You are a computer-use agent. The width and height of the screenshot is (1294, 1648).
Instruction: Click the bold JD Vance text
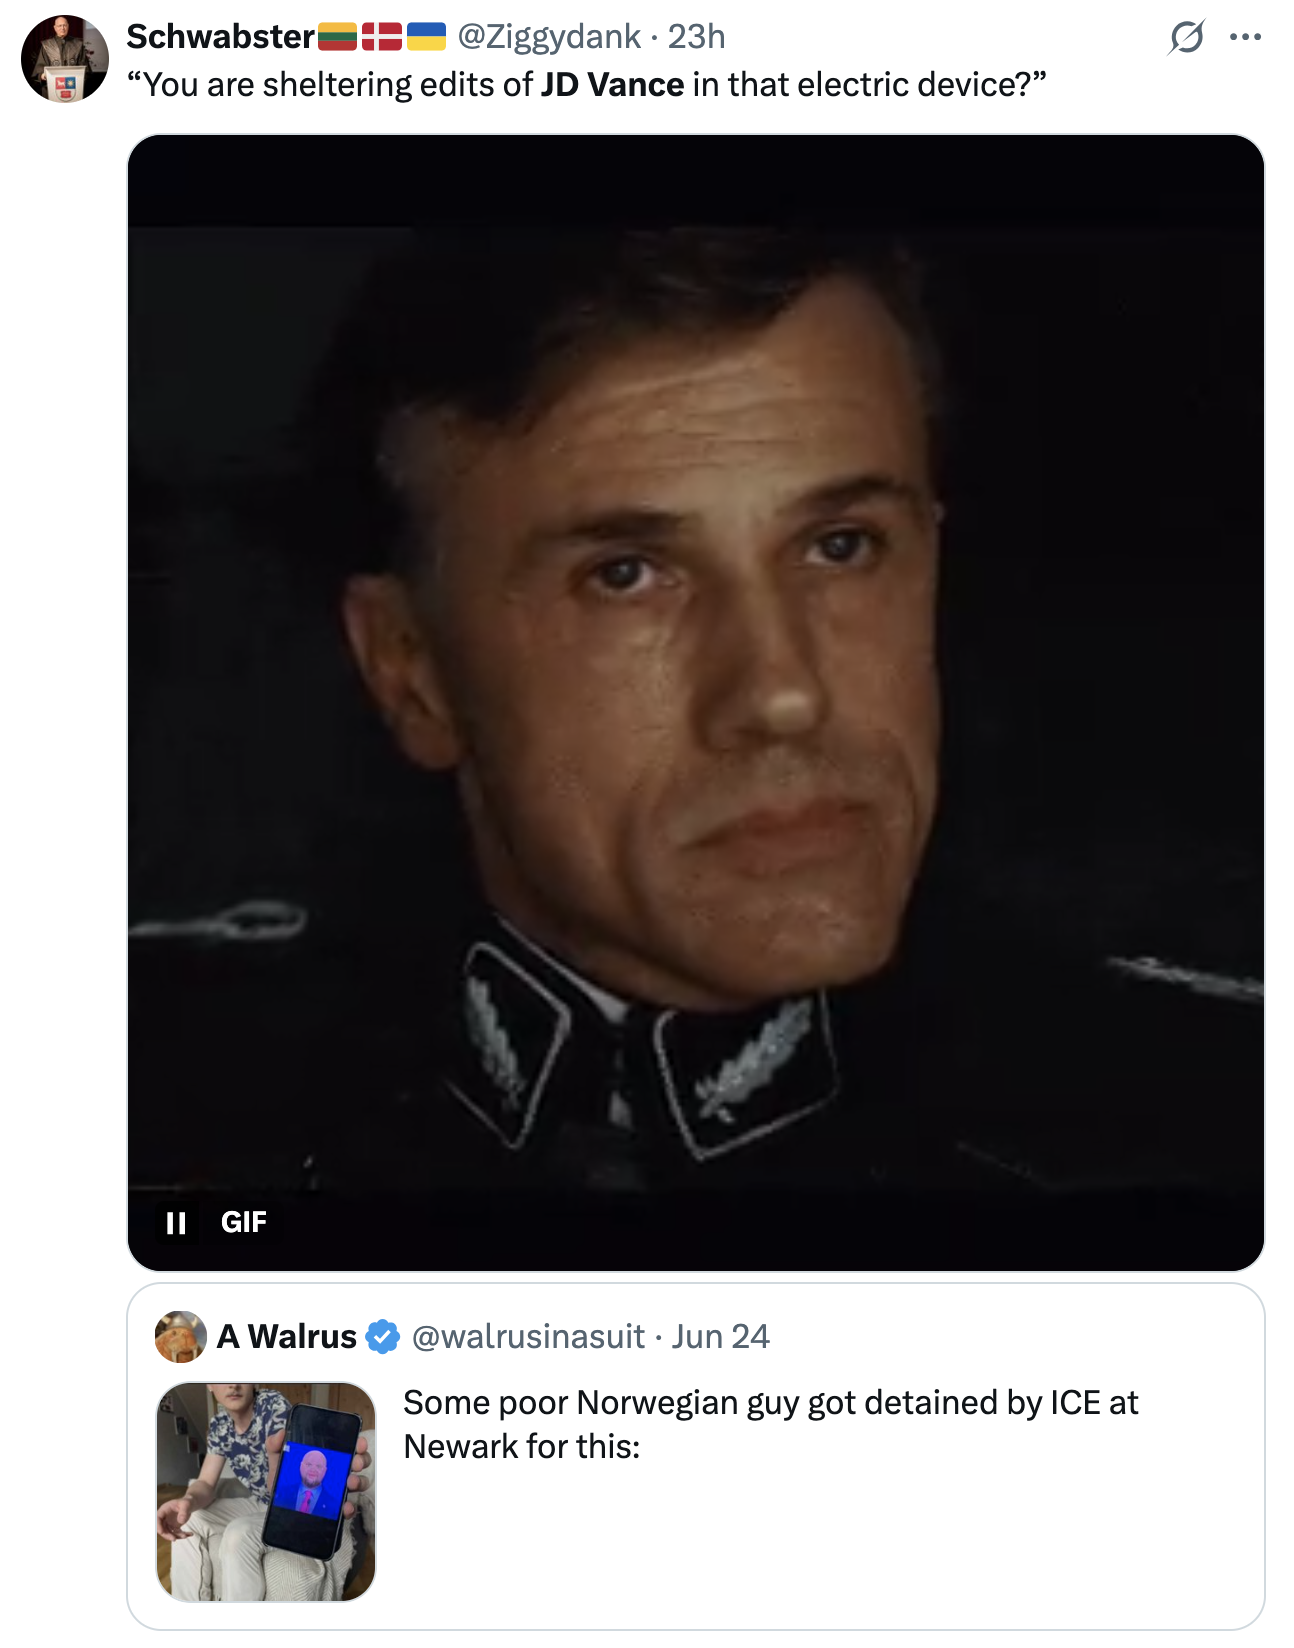tap(612, 85)
